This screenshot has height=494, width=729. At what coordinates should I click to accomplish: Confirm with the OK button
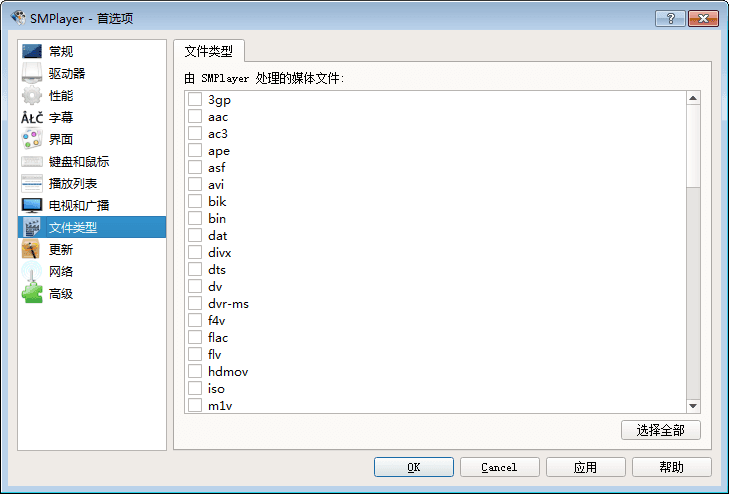(414, 467)
